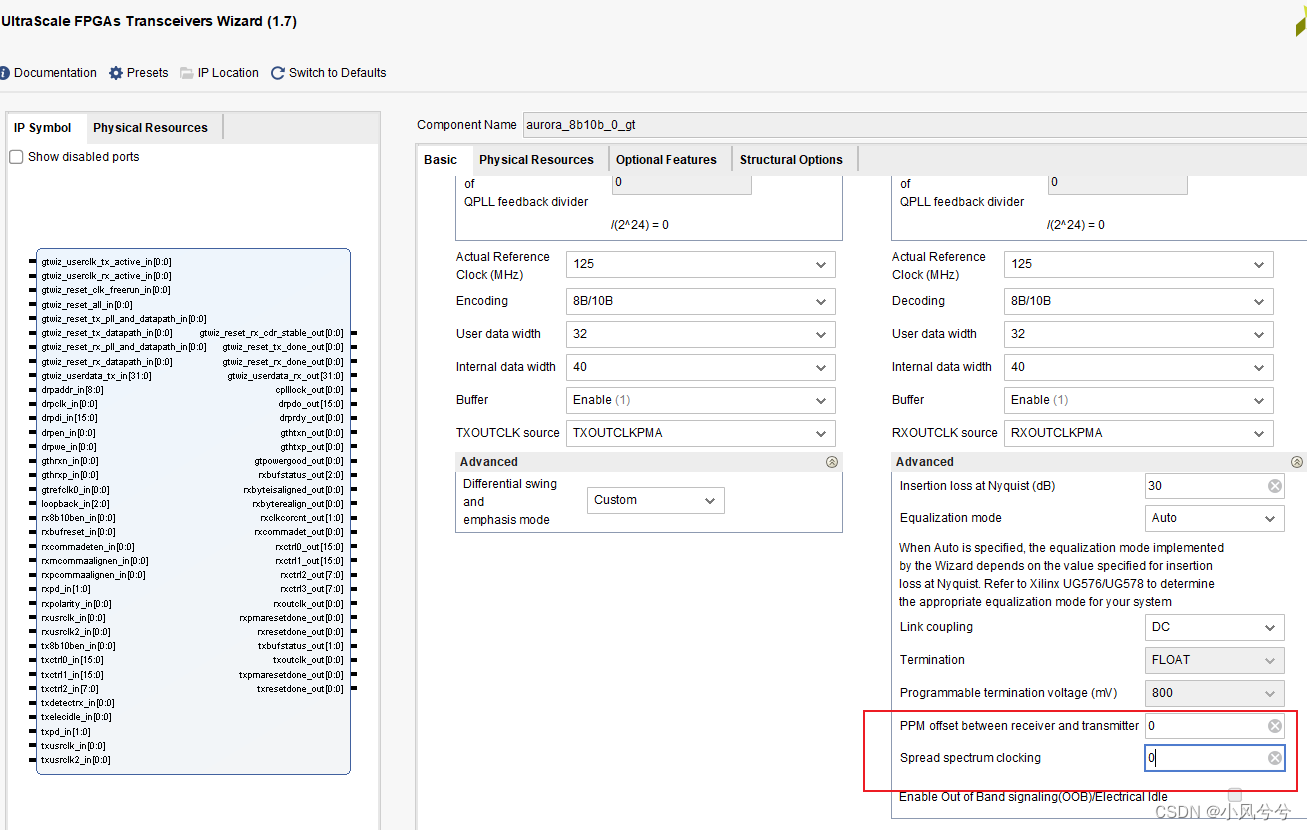Open transmitter Actual Reference Clock dropdown

coord(701,264)
